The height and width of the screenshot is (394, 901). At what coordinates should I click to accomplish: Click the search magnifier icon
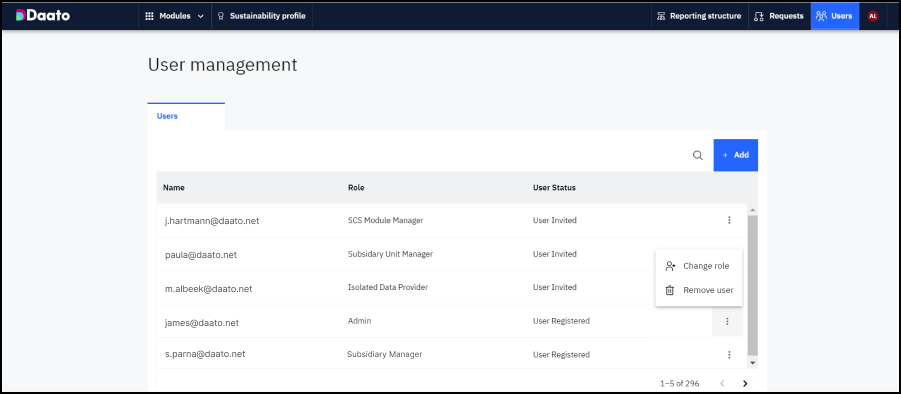[x=698, y=155]
